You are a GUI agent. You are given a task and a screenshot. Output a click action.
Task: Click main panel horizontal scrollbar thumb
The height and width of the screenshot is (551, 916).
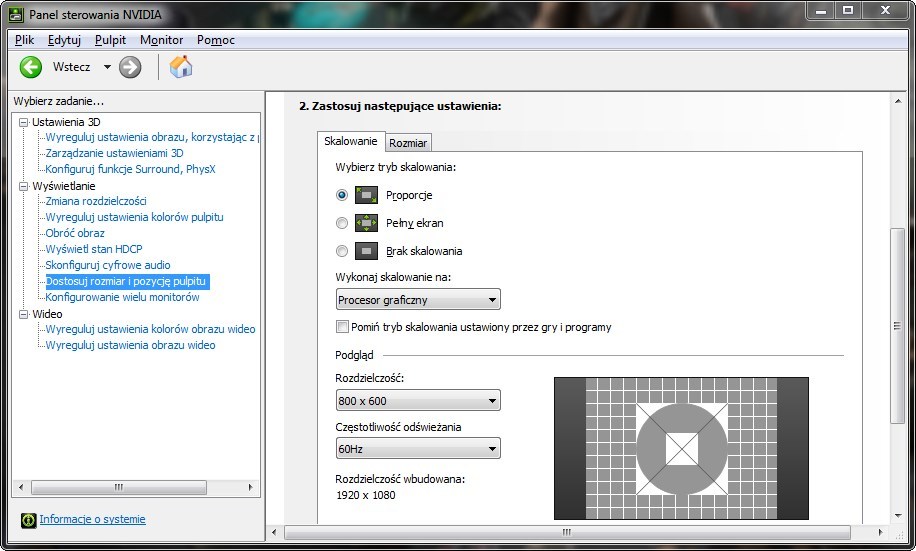click(567, 532)
